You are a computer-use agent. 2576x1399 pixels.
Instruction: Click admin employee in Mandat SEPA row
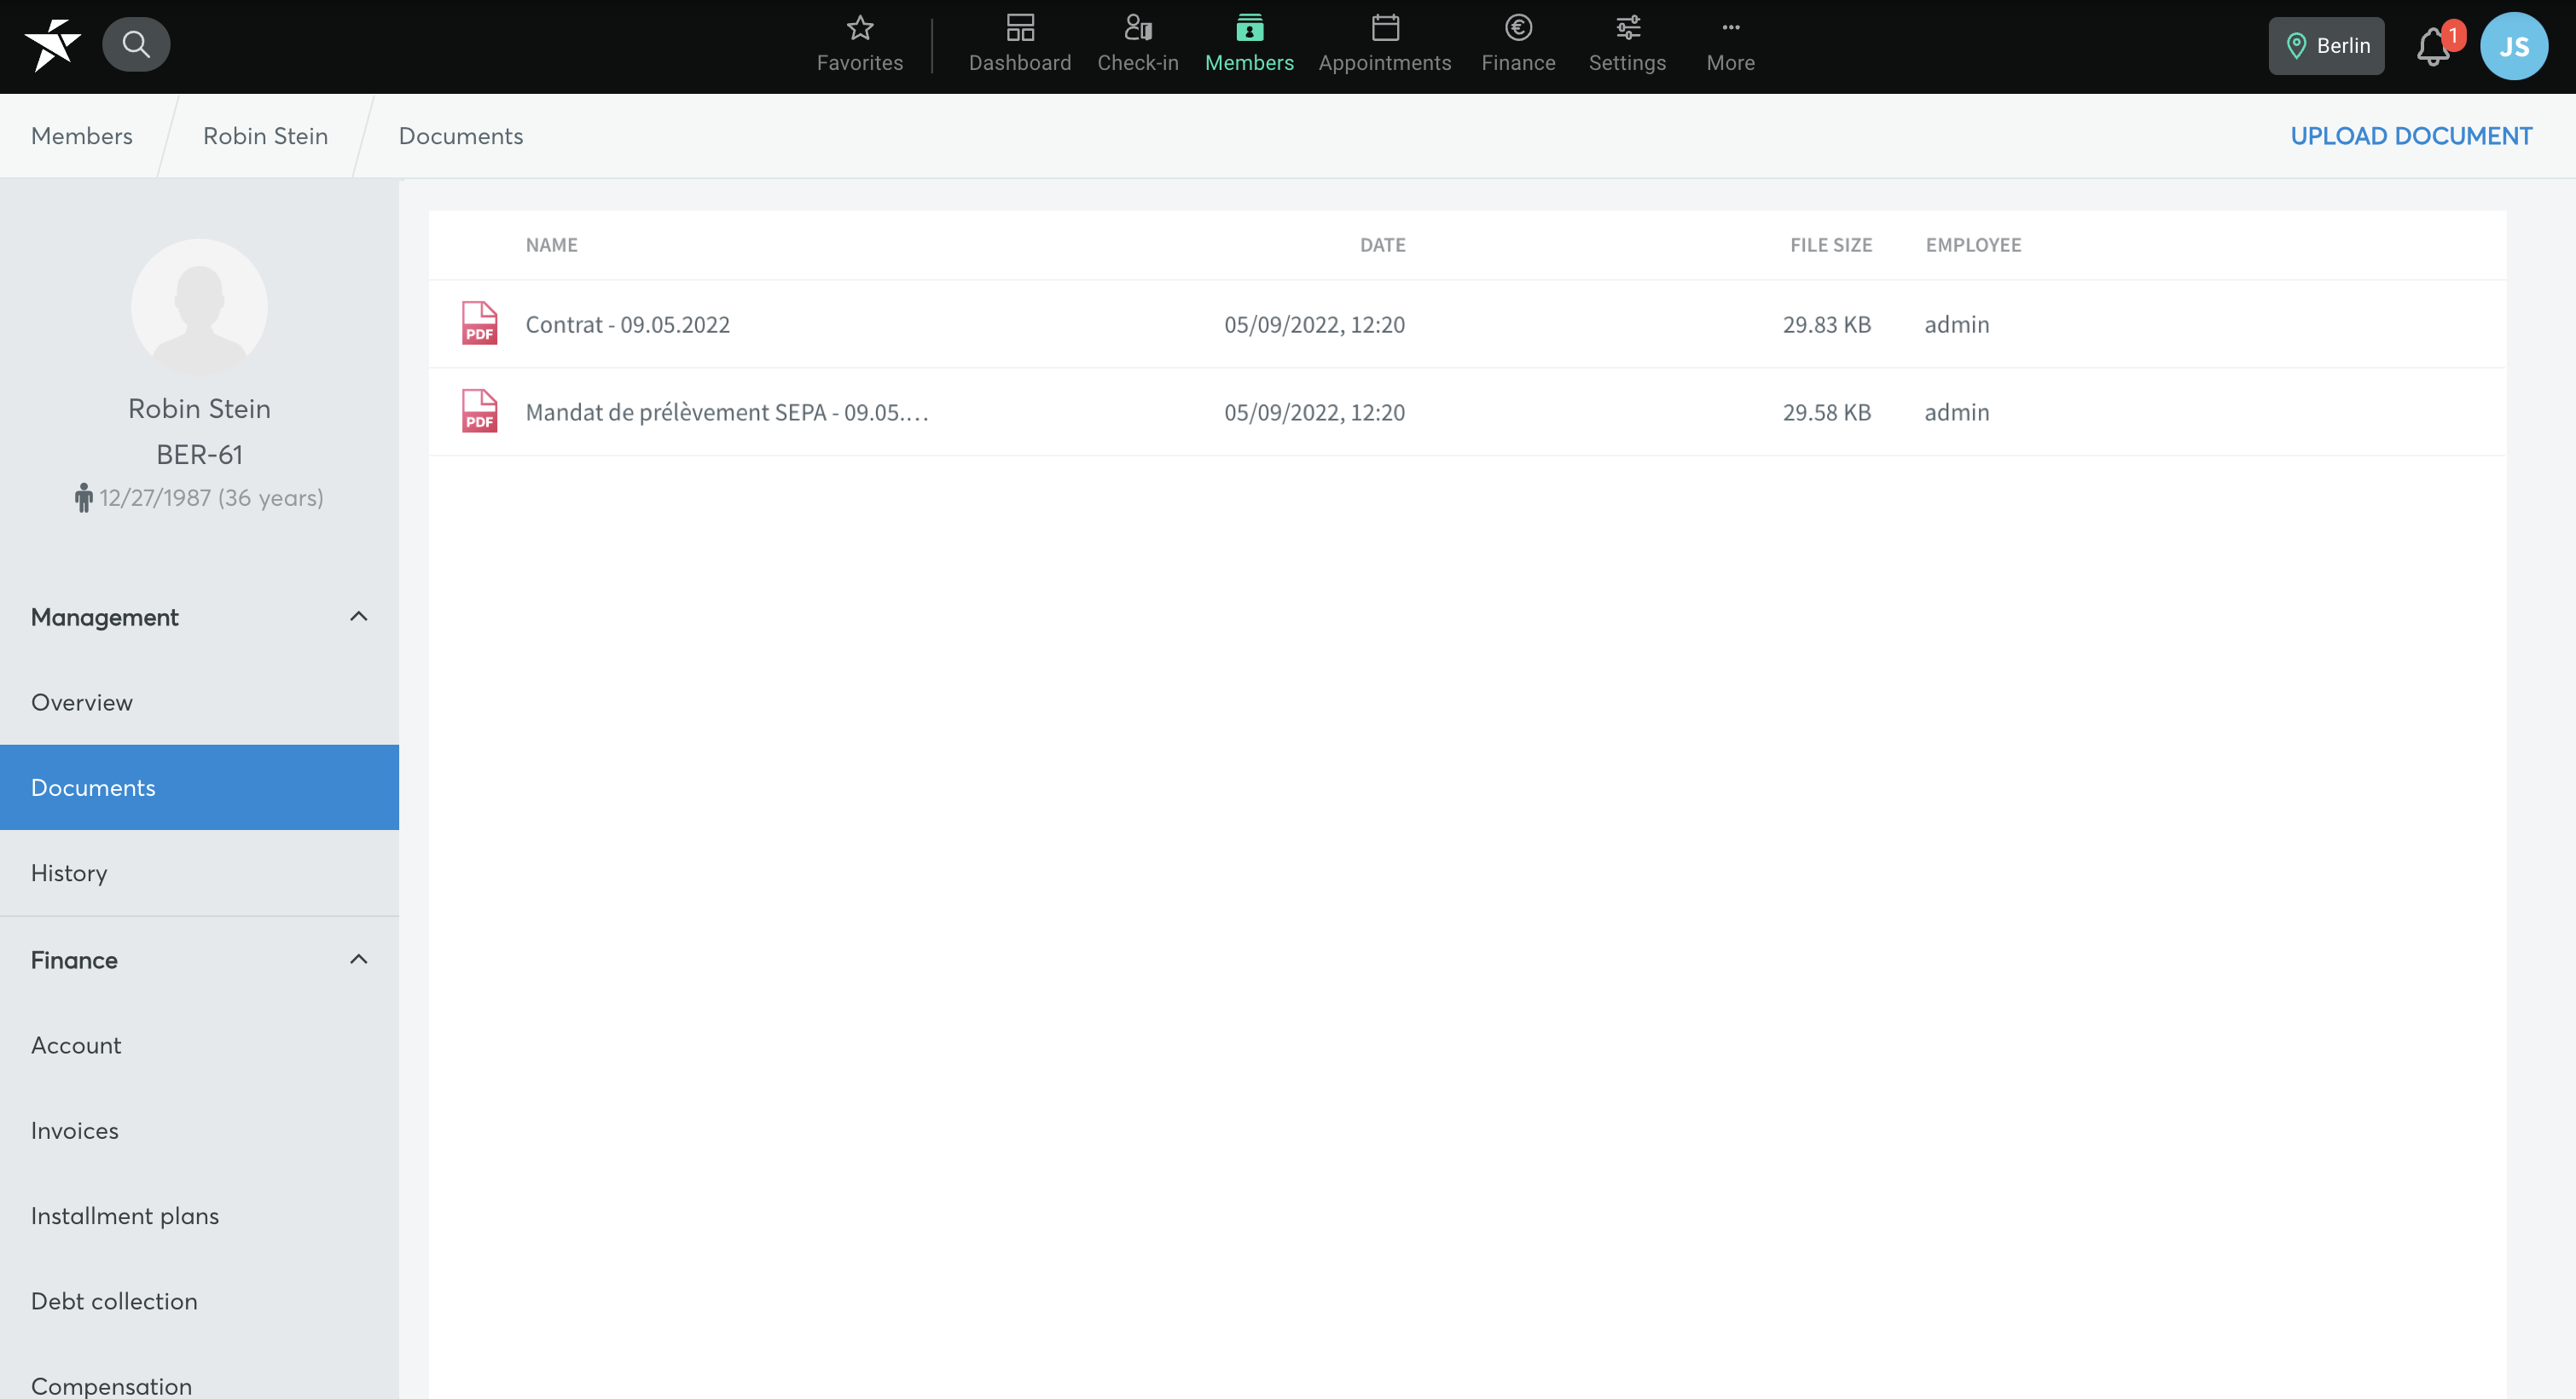(x=1957, y=412)
